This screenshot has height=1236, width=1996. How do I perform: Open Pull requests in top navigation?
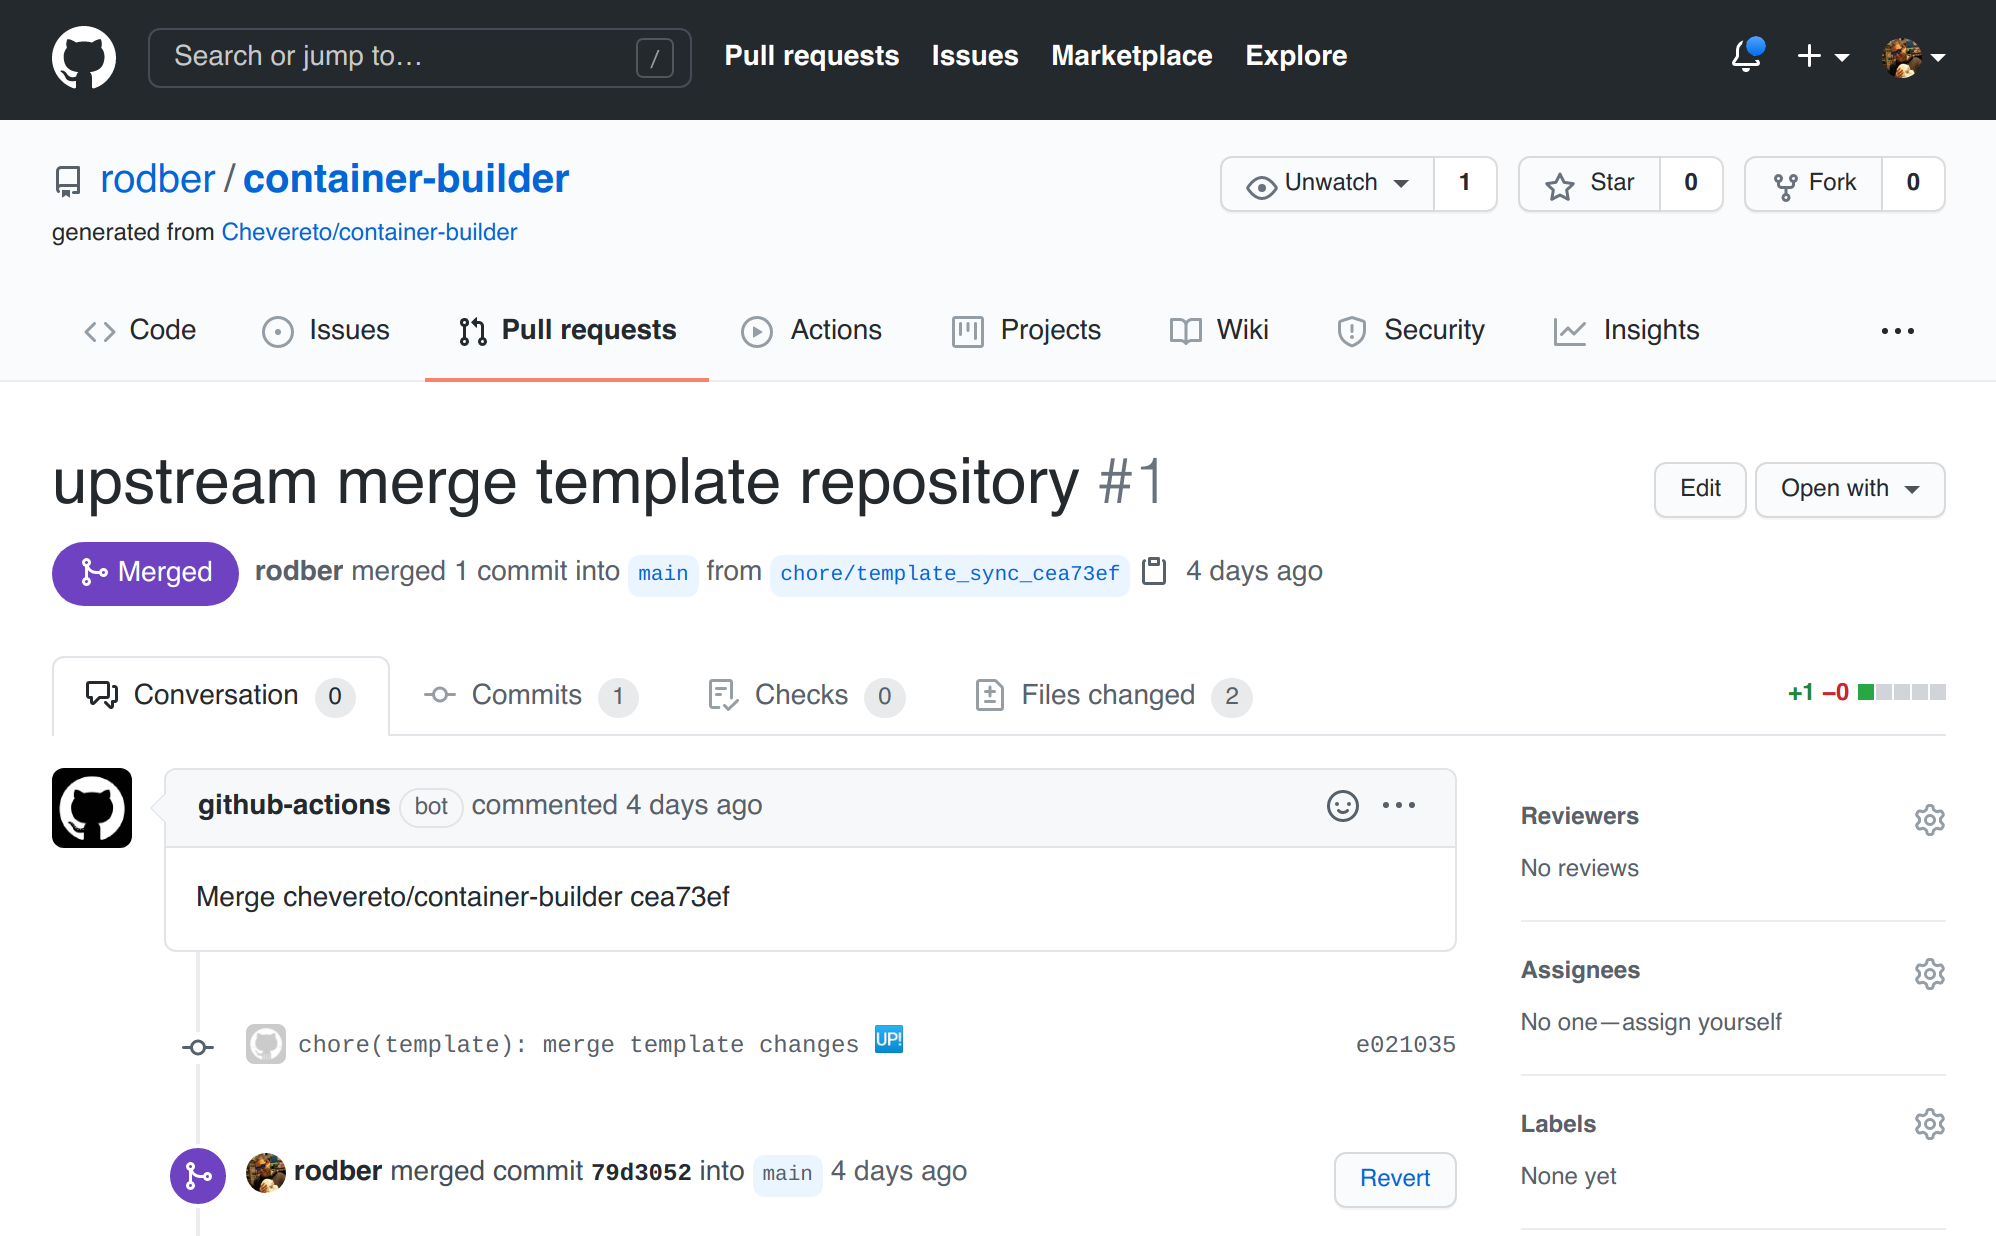click(811, 56)
